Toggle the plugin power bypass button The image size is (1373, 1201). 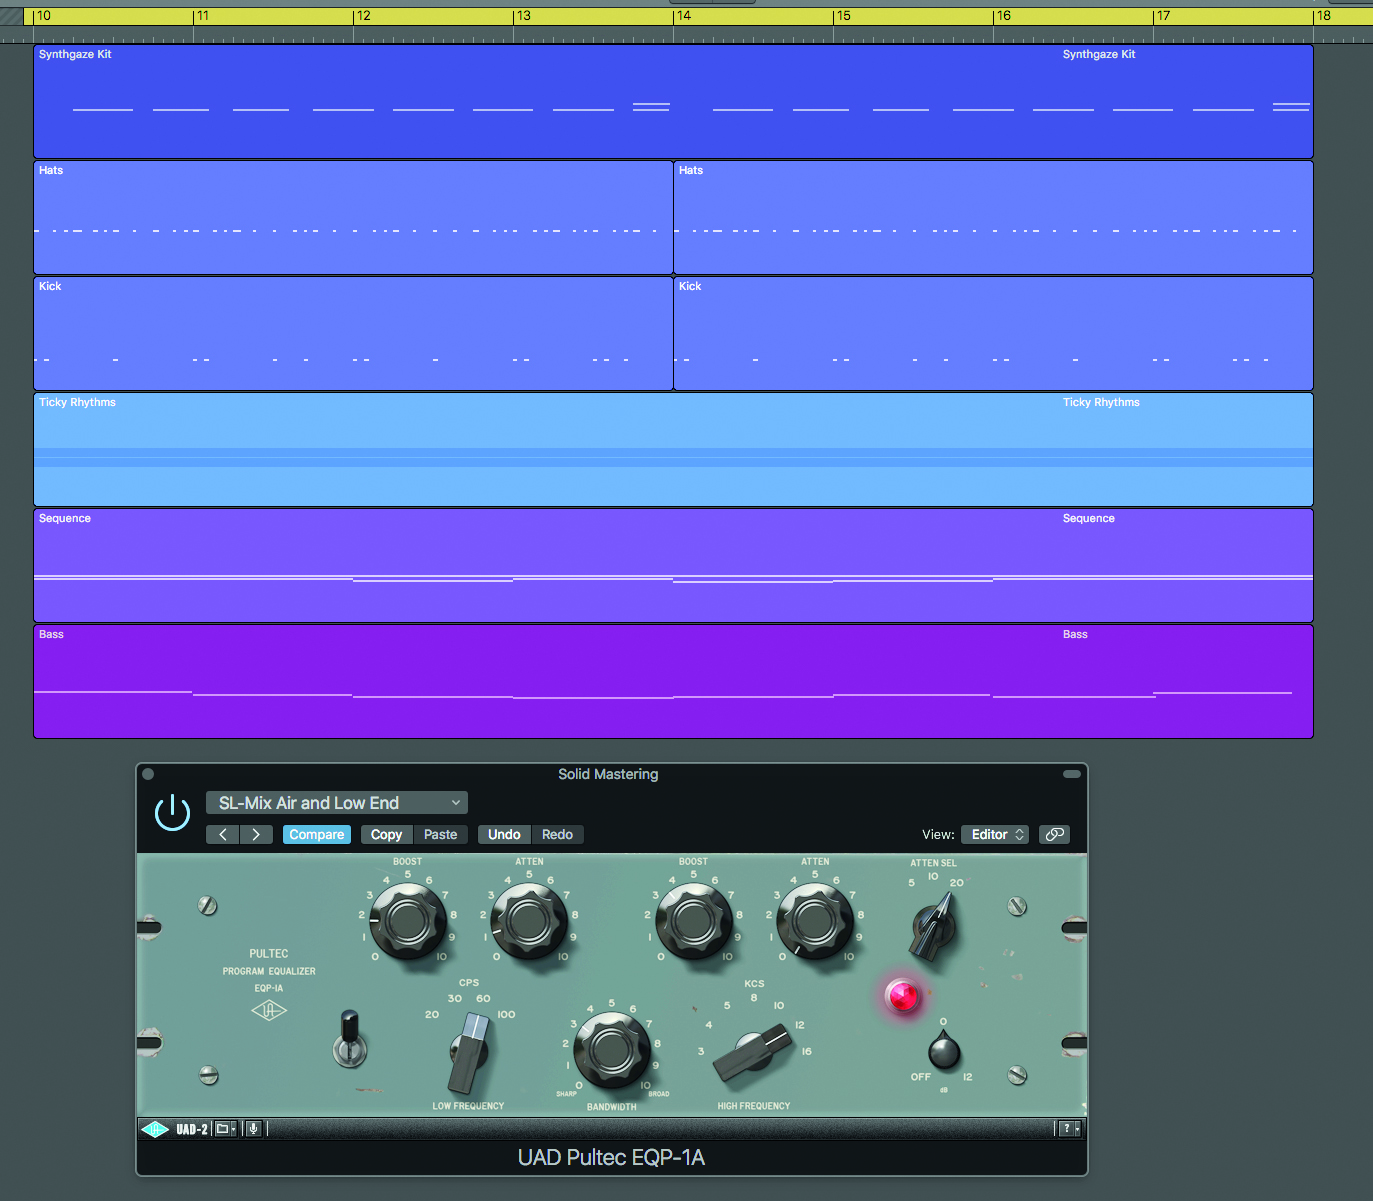point(172,812)
